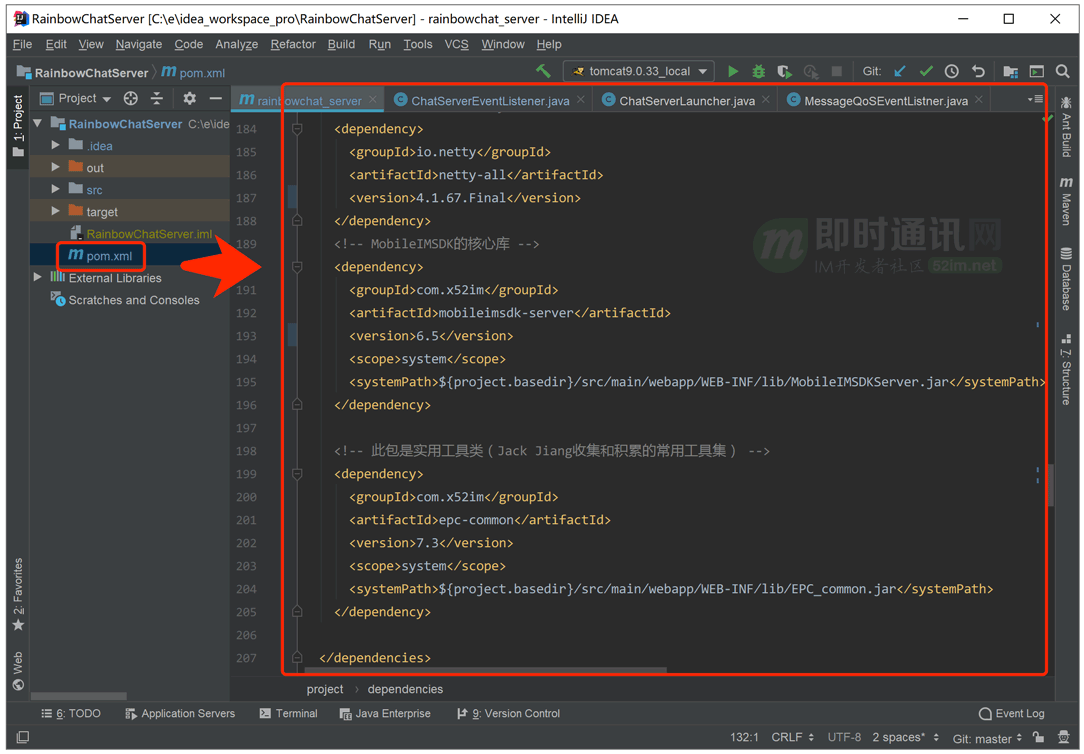Build project with the hammer icon
1084x754 pixels.
544,72
